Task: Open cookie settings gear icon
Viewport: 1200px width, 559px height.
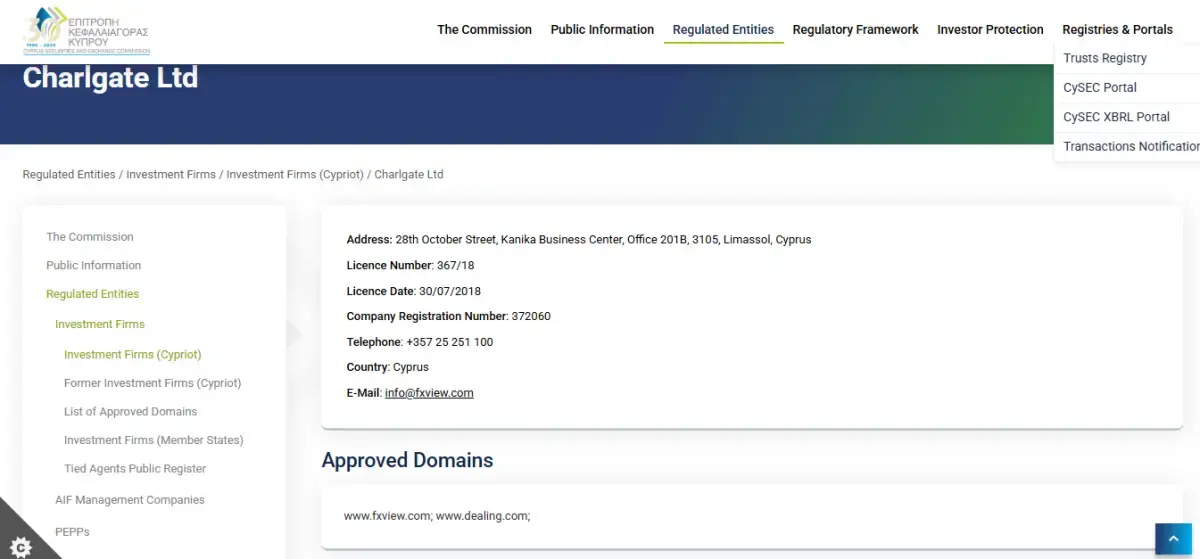Action: pyautogui.click(x=20, y=546)
